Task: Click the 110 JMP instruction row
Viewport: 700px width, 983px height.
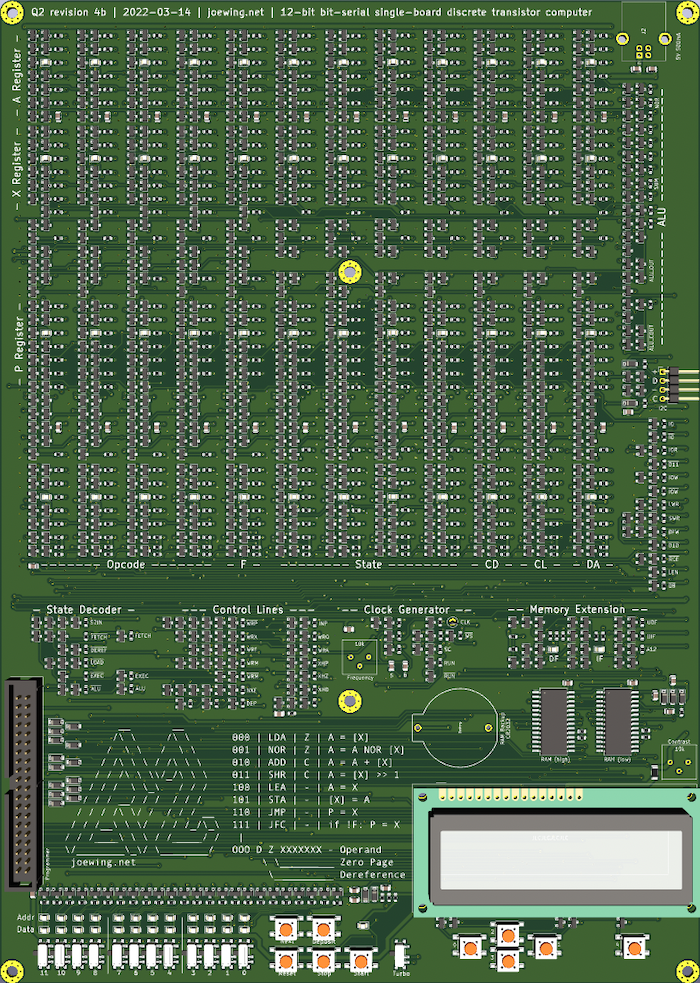Action: pyautogui.click(x=295, y=812)
